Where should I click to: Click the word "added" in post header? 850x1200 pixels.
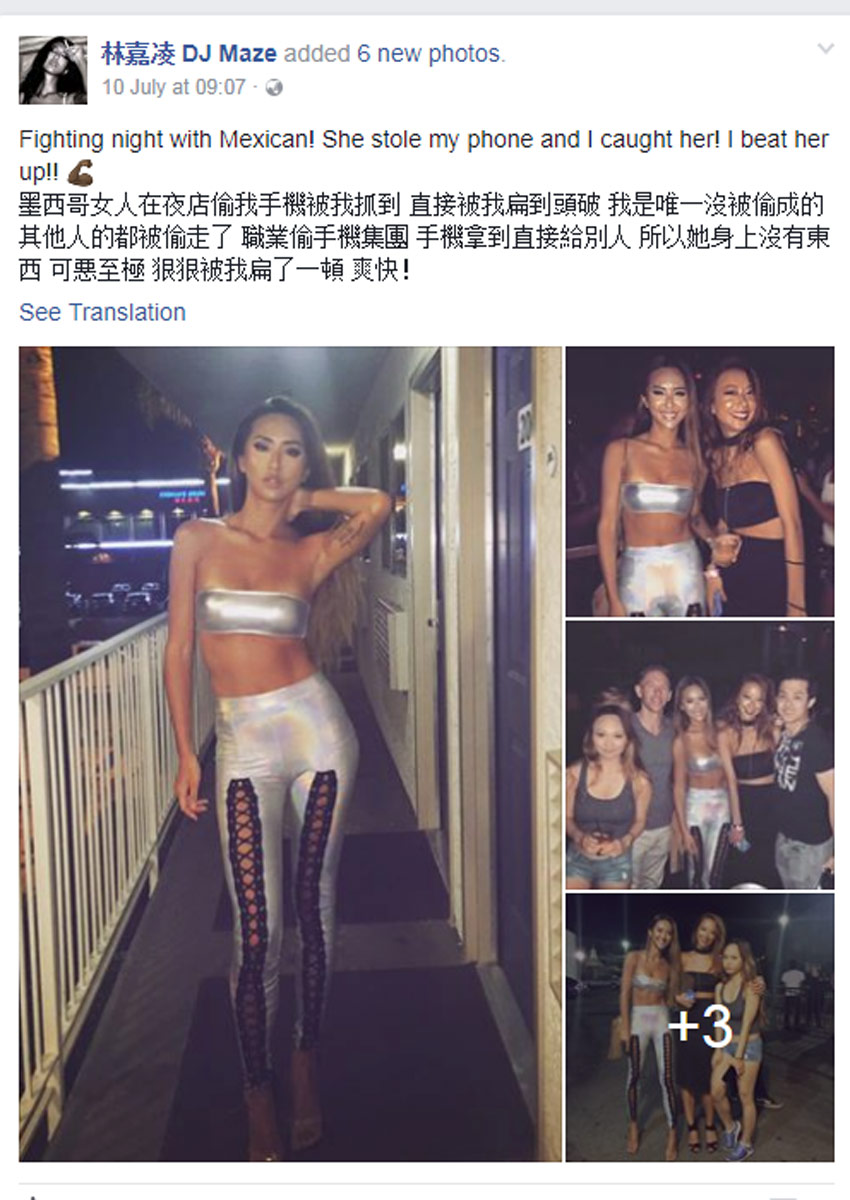(x=318, y=54)
